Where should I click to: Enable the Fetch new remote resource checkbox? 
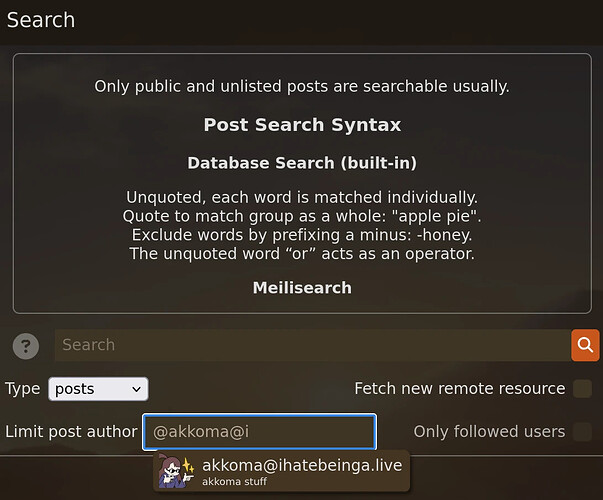tap(582, 388)
